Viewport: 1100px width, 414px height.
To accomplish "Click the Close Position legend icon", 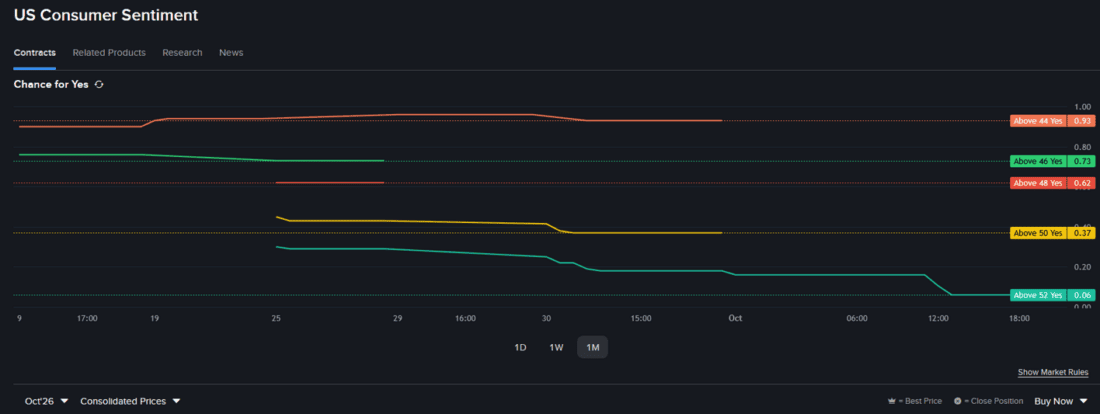I will [x=958, y=401].
